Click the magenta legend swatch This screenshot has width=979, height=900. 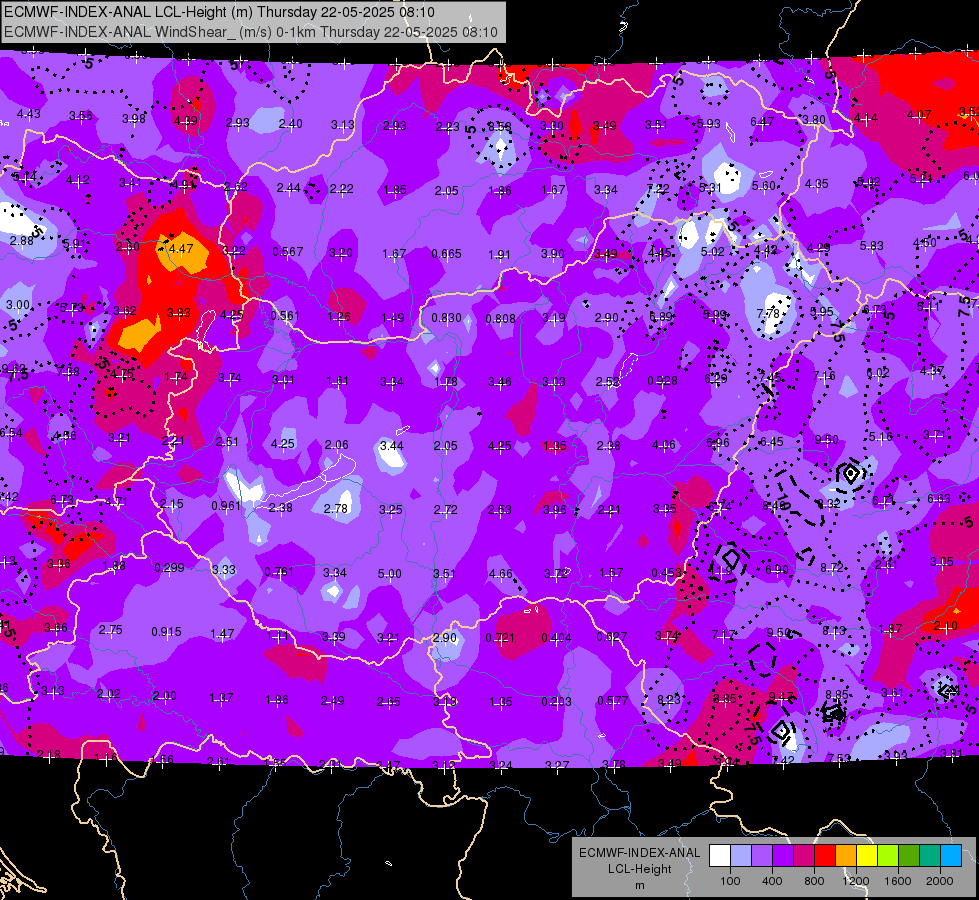(804, 856)
